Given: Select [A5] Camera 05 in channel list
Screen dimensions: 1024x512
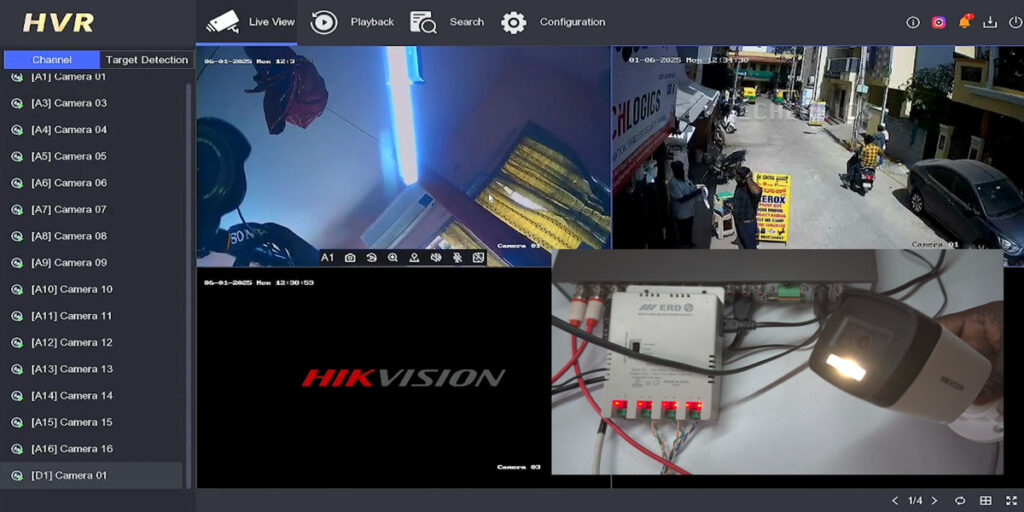Looking at the screenshot, I should (69, 156).
